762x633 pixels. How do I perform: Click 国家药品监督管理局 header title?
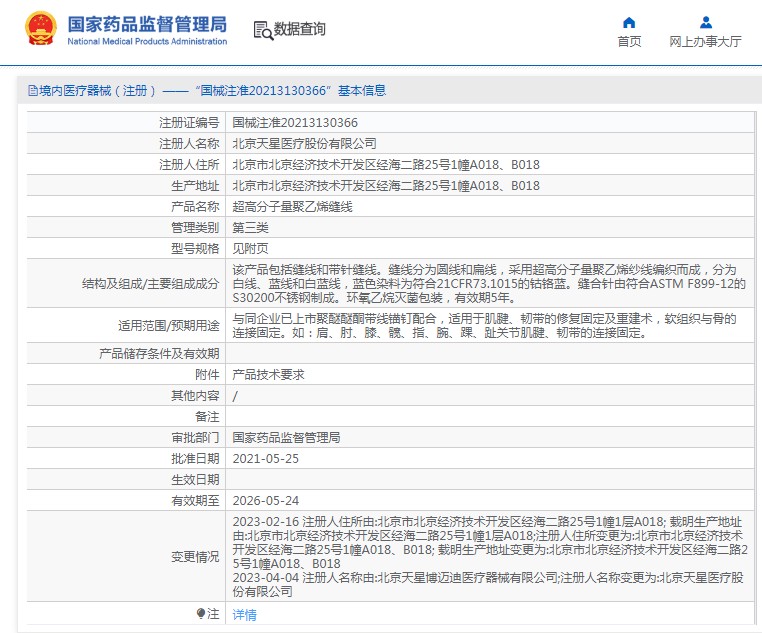(147, 24)
